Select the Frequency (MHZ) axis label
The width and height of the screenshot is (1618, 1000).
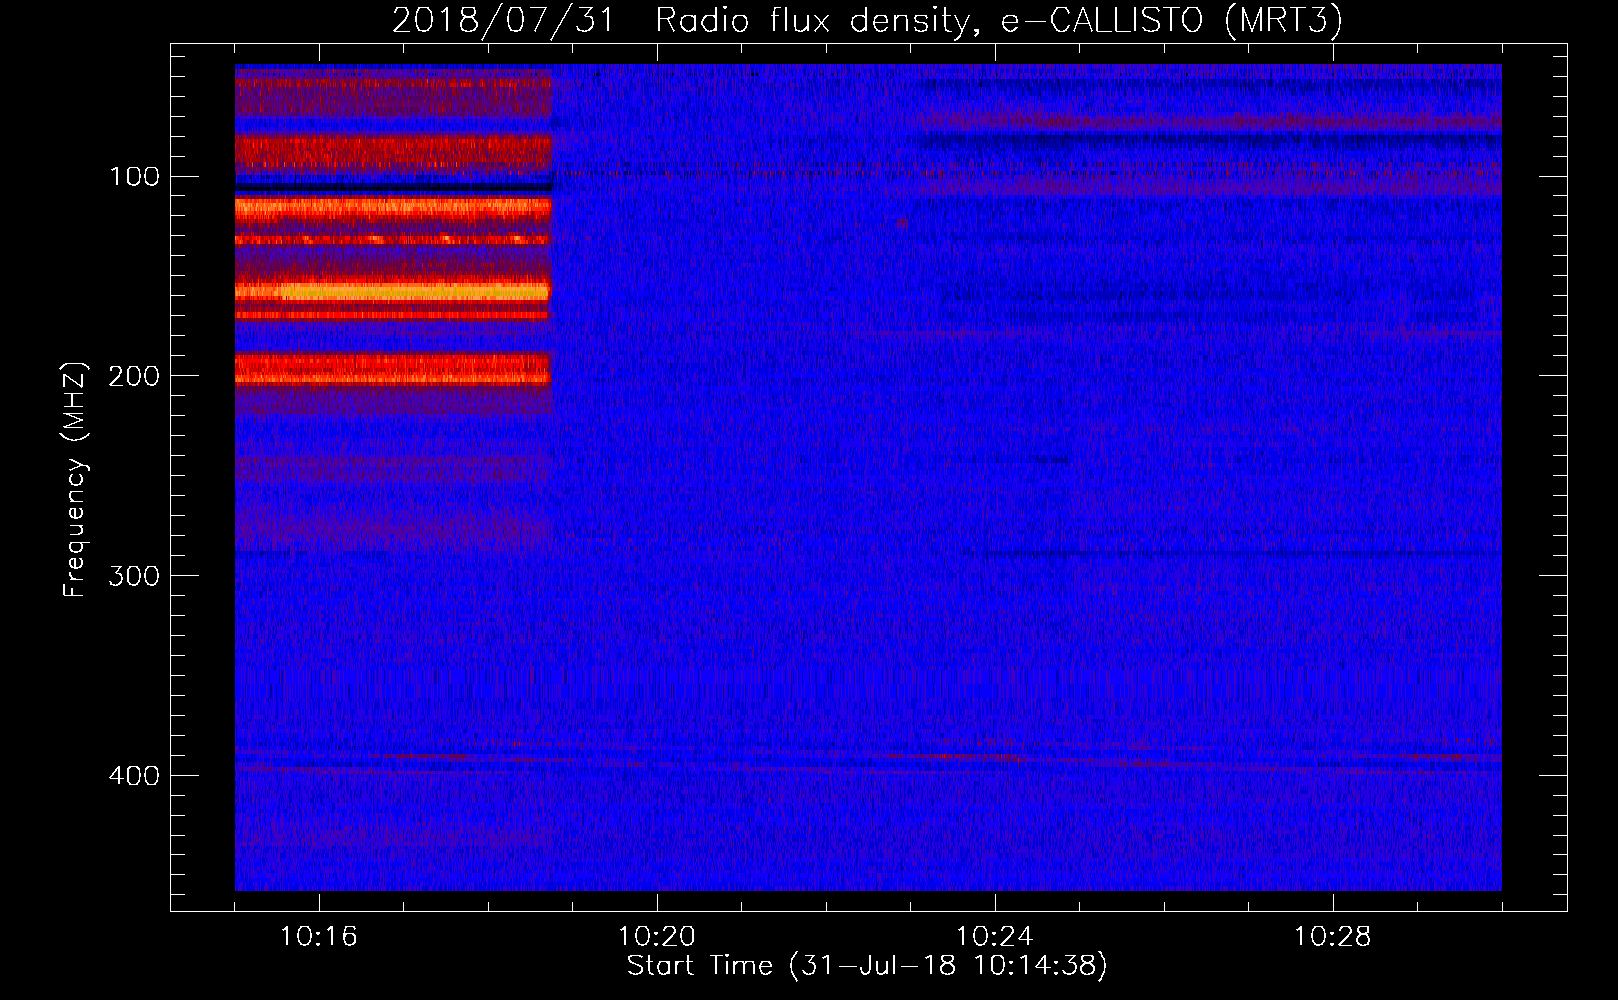click(75, 480)
